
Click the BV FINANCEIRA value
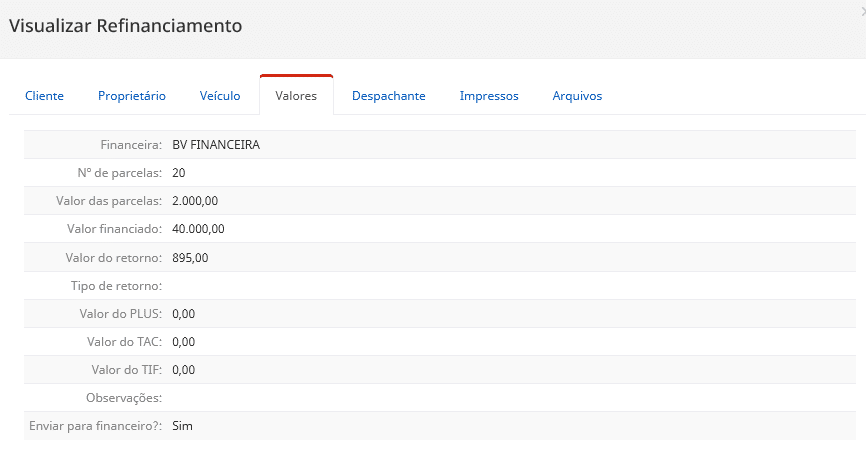point(216,145)
